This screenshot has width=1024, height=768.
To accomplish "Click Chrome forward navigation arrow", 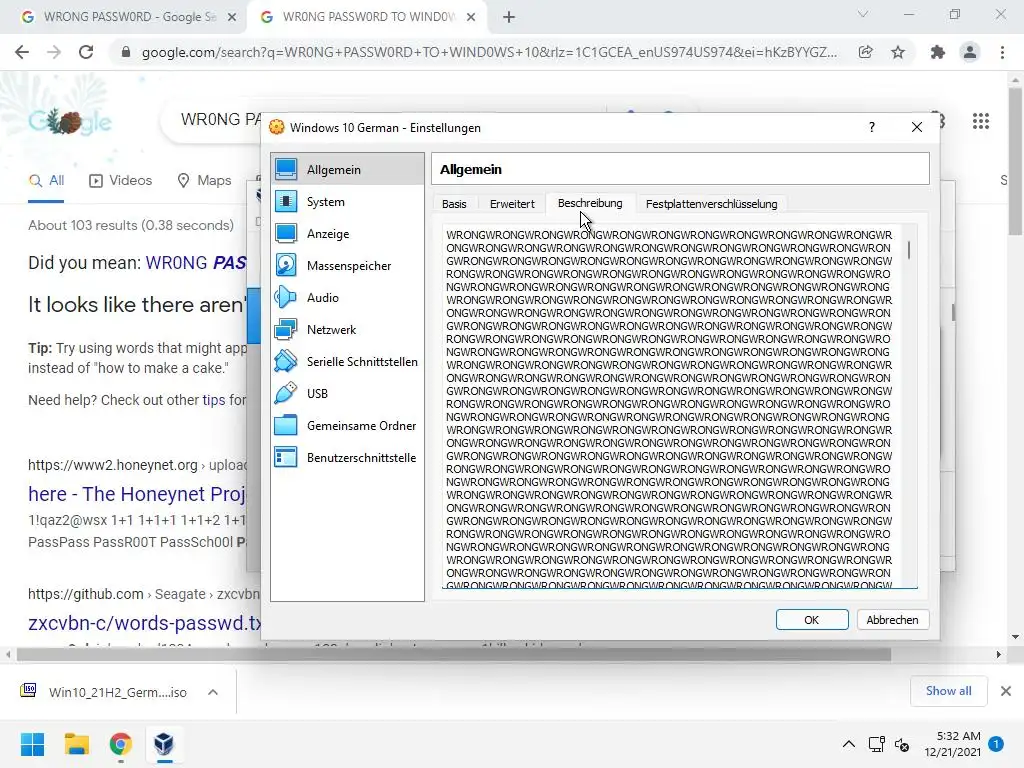I will 54,52.
